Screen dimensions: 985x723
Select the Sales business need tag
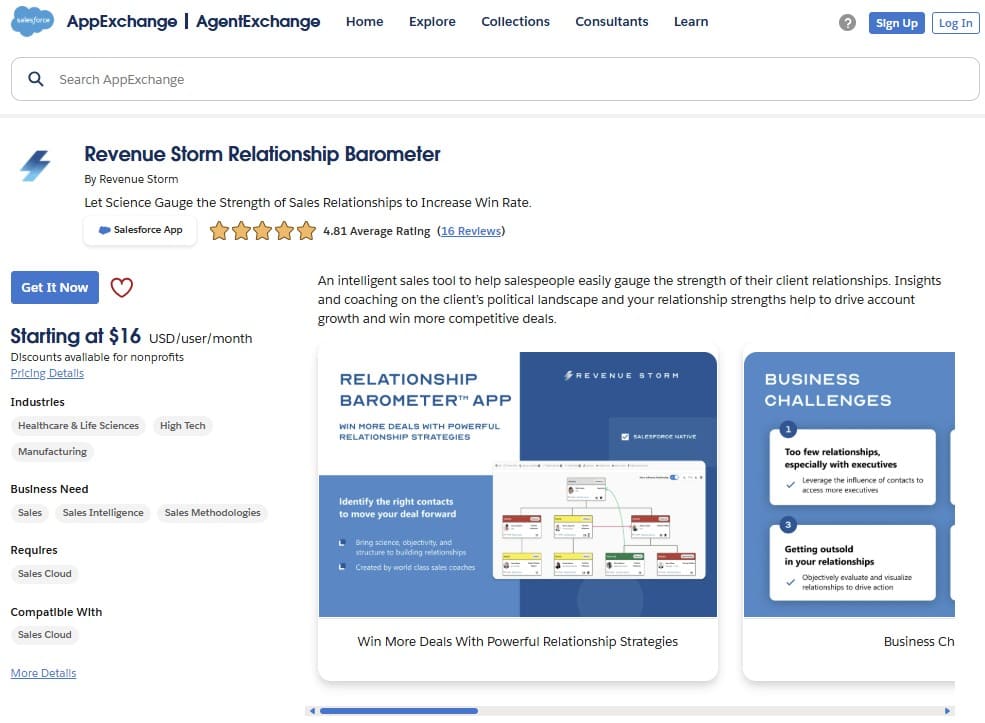(x=30, y=513)
